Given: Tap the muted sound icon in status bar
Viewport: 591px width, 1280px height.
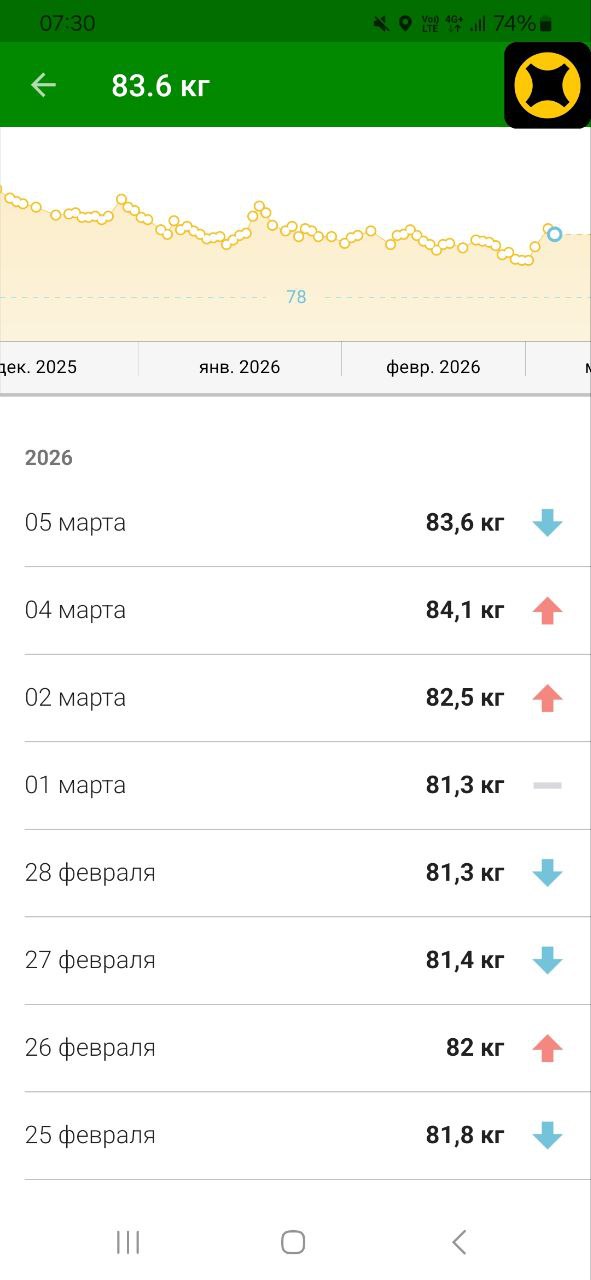Looking at the screenshot, I should (379, 22).
